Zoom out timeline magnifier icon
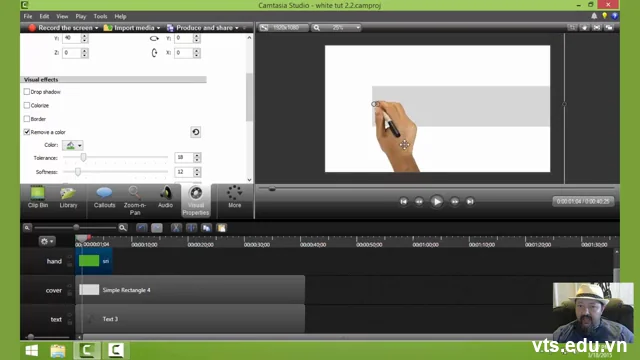Viewport: 640px width, 360px height. [x=27, y=228]
